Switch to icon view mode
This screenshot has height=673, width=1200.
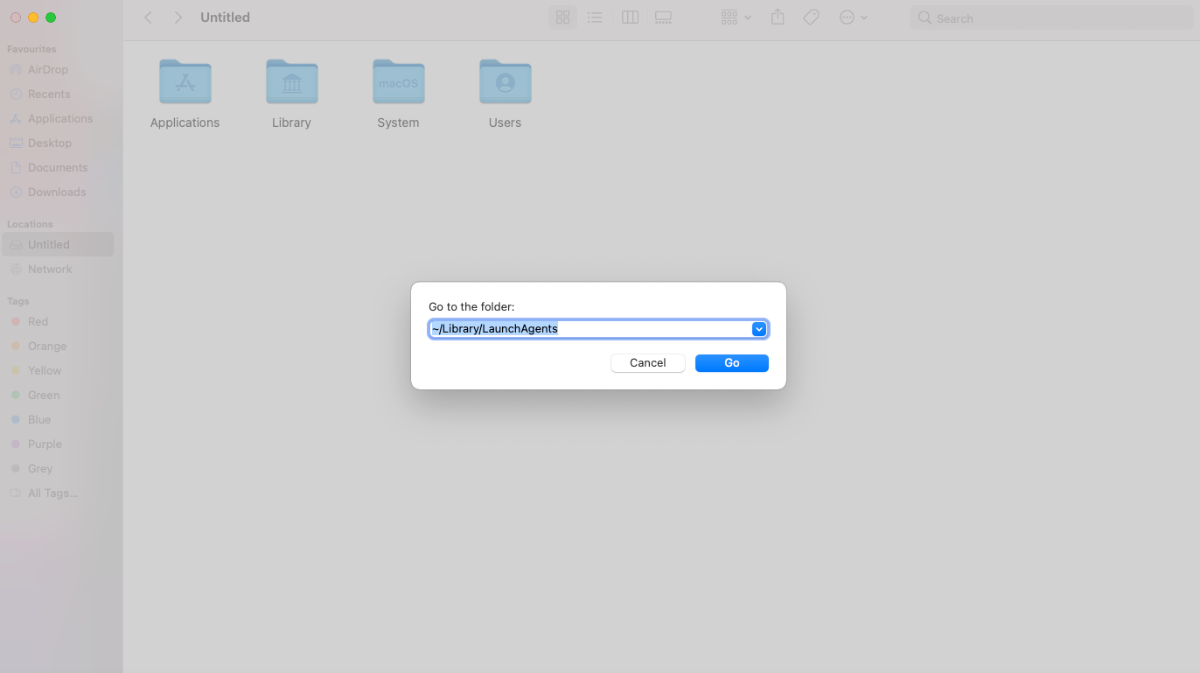pyautogui.click(x=562, y=17)
